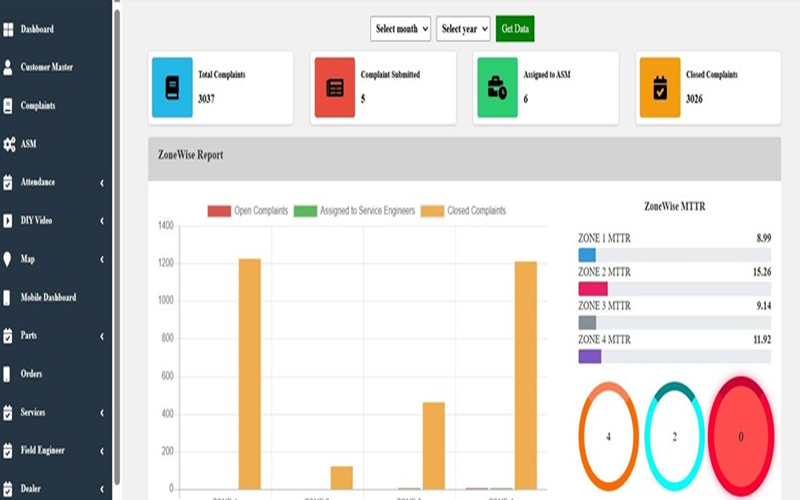Click the Dealer calendar icon
The width and height of the screenshot is (800, 500).
tap(8, 489)
